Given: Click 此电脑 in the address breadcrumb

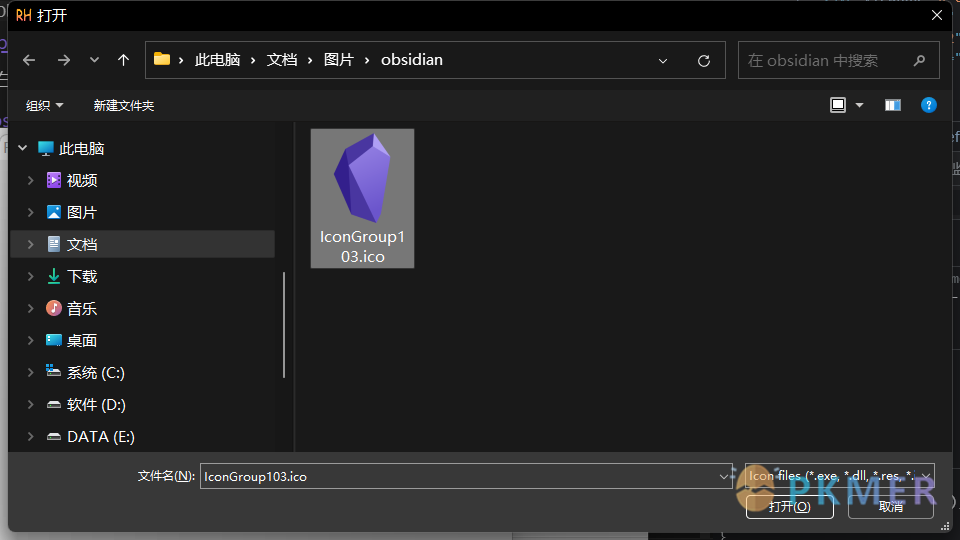Looking at the screenshot, I should pyautogui.click(x=217, y=60).
